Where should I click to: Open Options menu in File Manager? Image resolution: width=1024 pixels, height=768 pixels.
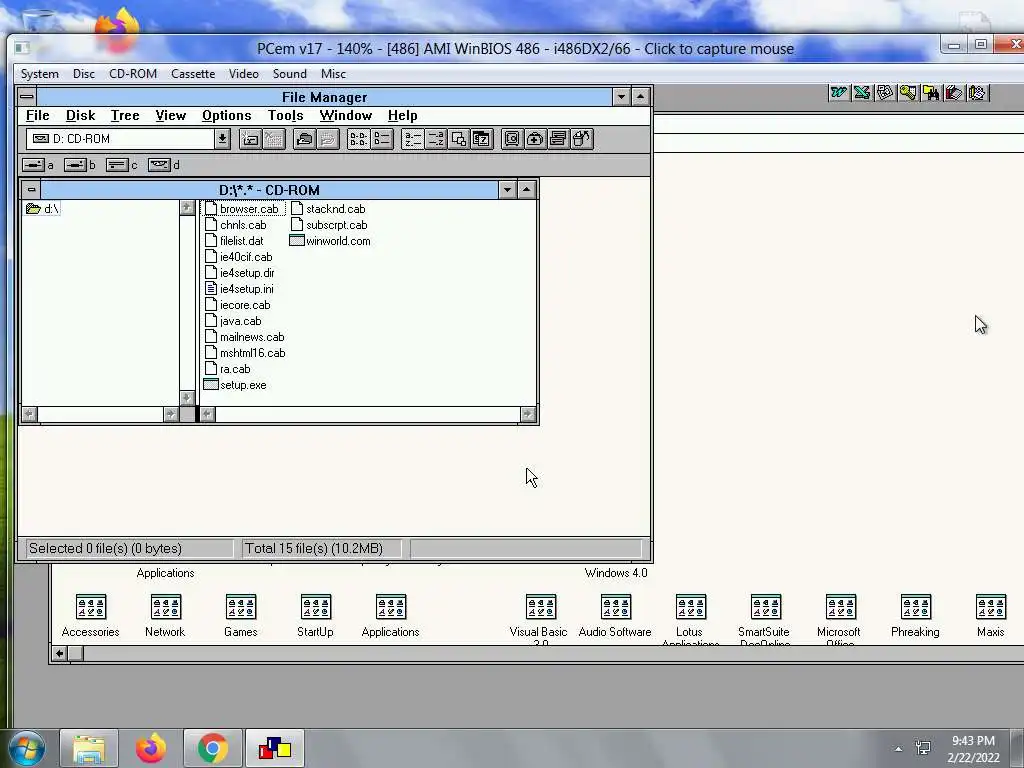tap(227, 116)
